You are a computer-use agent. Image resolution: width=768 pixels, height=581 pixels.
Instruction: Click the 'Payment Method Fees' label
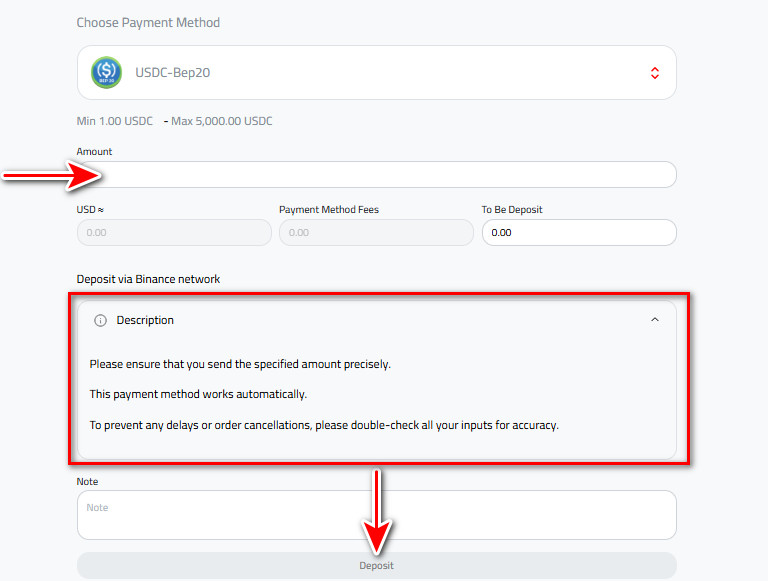point(329,210)
